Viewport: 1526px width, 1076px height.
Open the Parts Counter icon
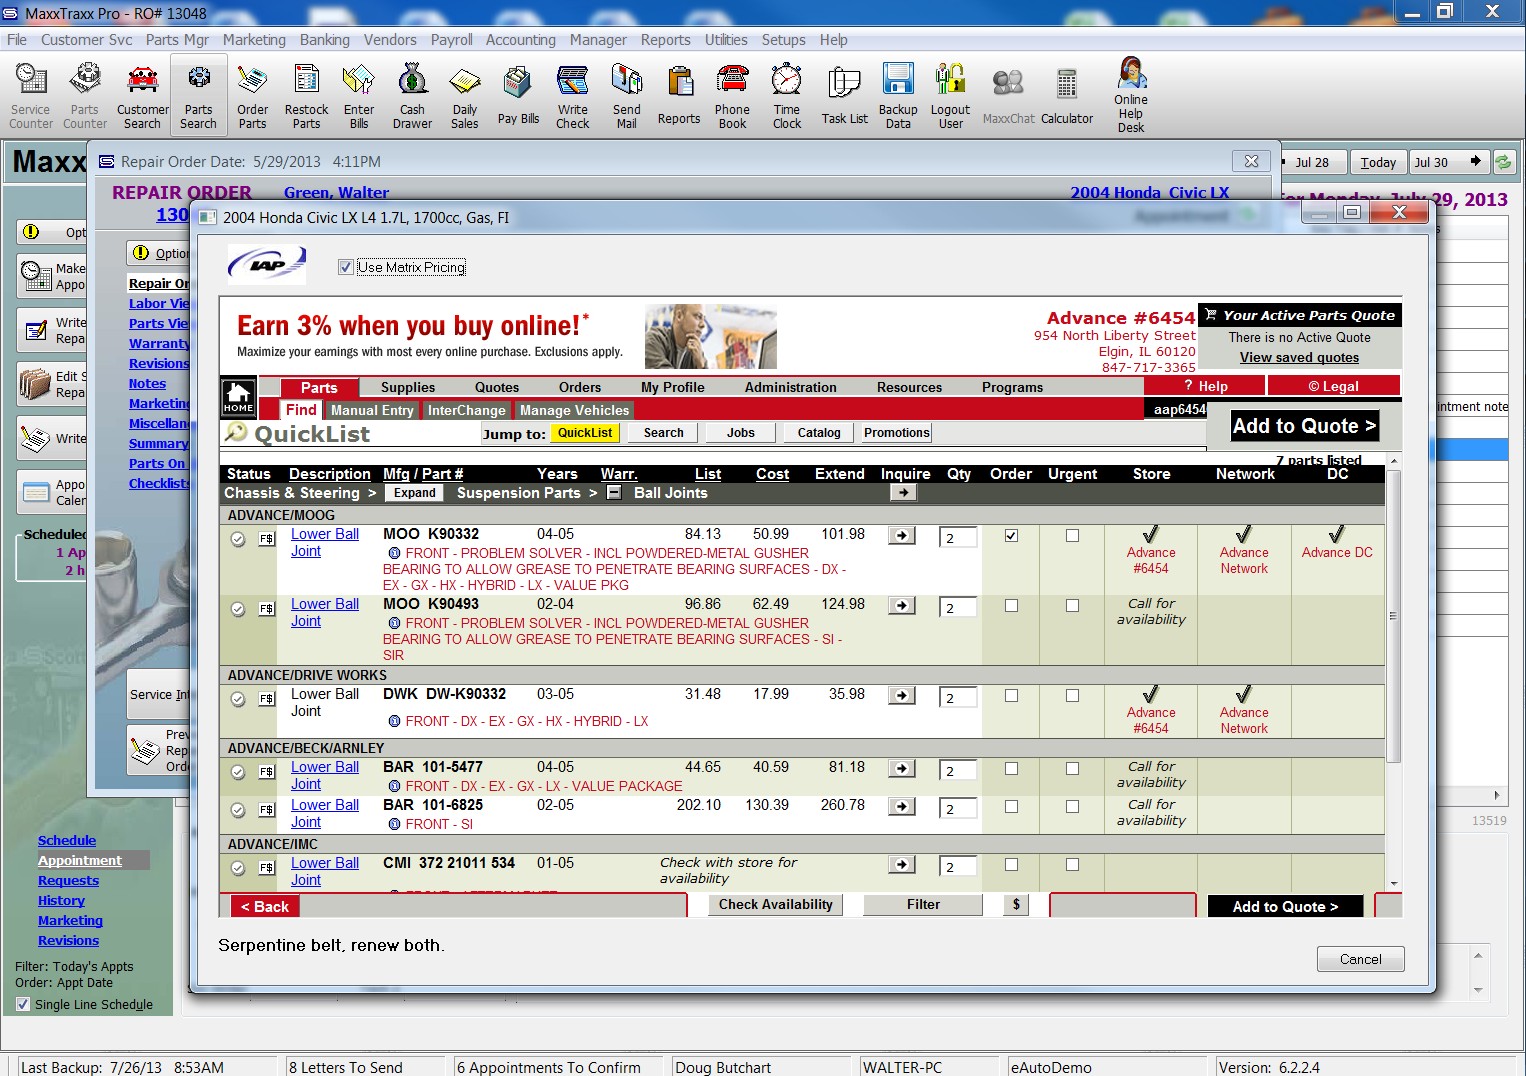coord(85,96)
